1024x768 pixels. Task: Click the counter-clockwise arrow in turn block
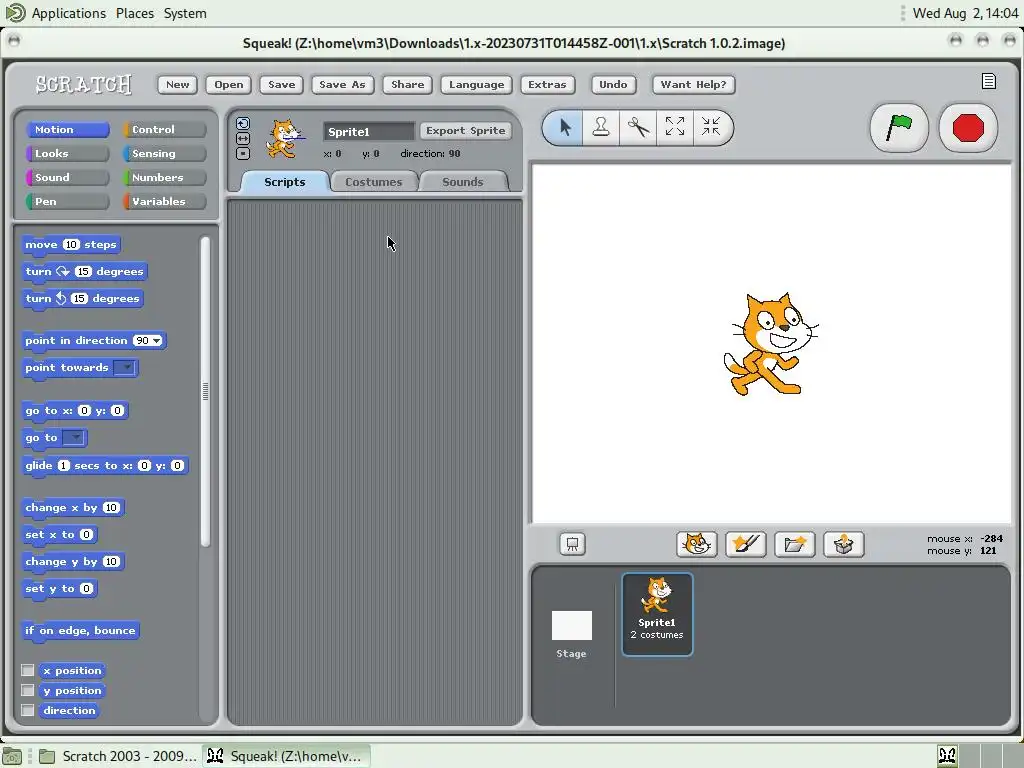point(61,298)
